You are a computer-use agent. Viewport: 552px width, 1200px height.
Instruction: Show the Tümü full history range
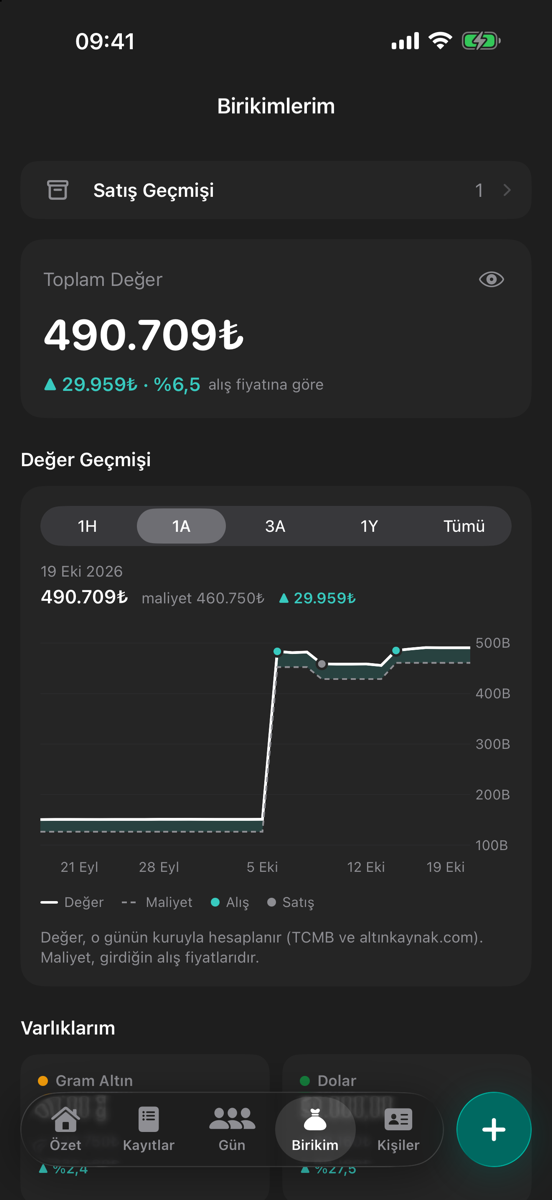point(464,526)
